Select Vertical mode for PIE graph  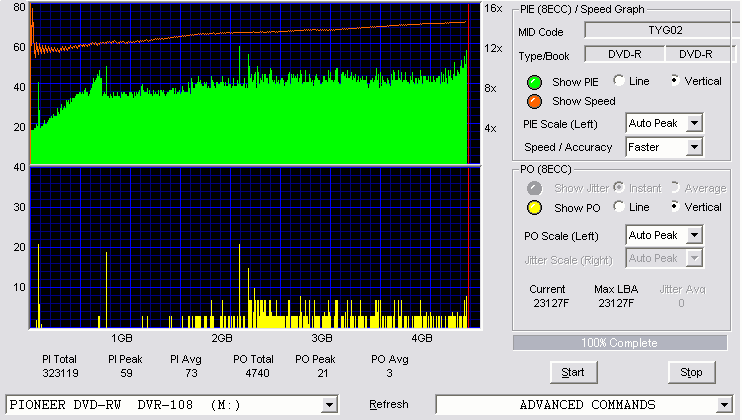click(x=675, y=80)
